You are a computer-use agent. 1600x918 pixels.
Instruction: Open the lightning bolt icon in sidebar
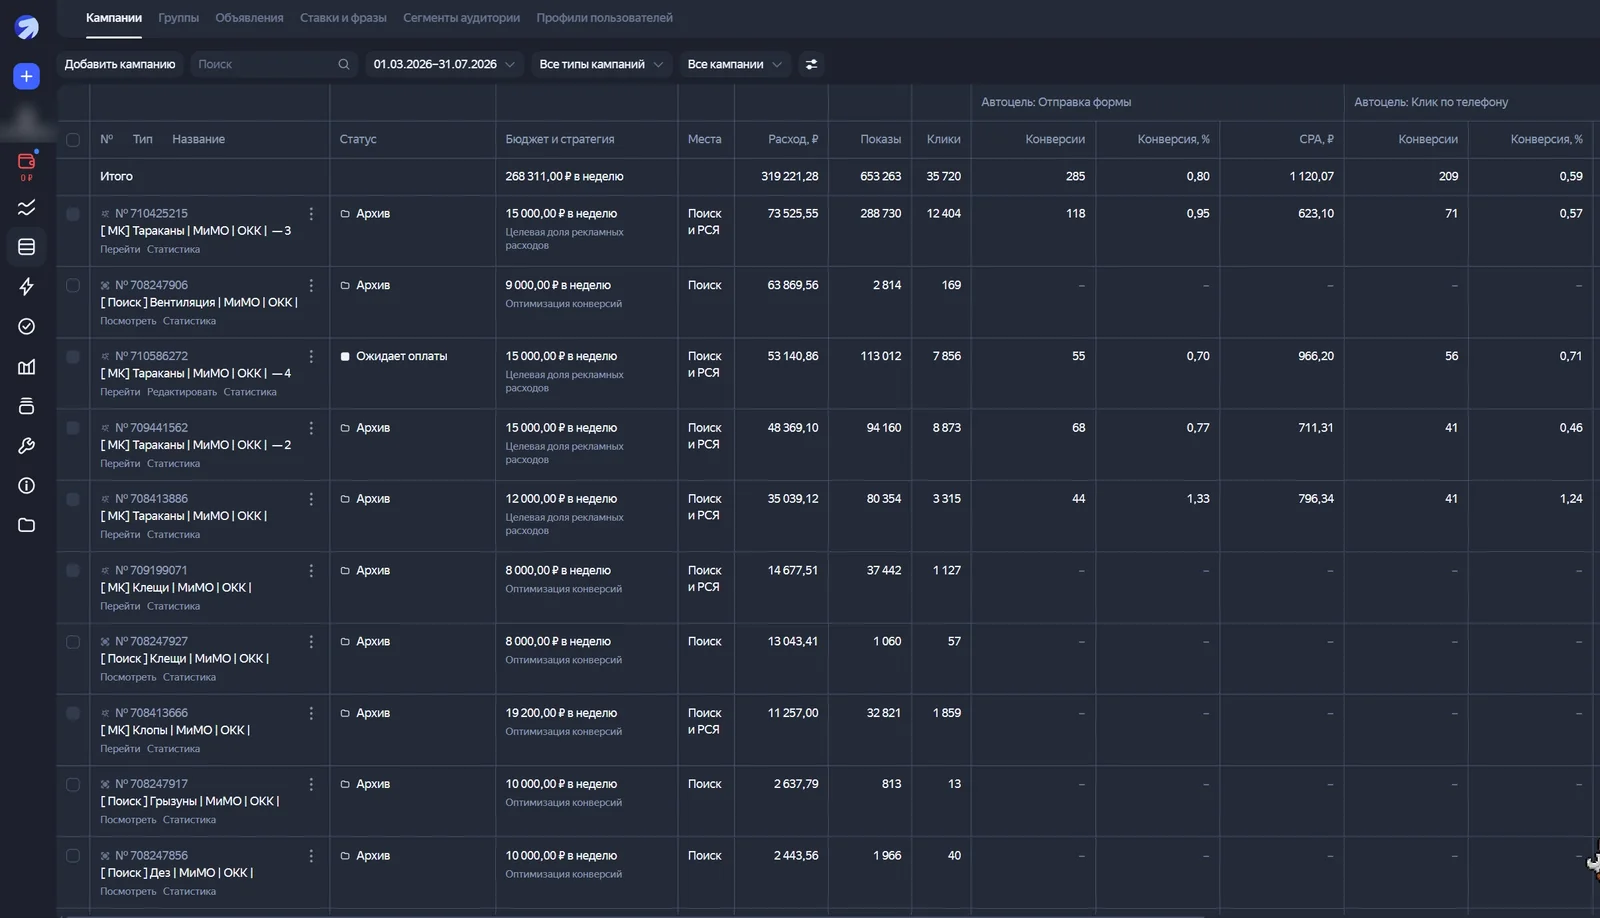[27, 287]
